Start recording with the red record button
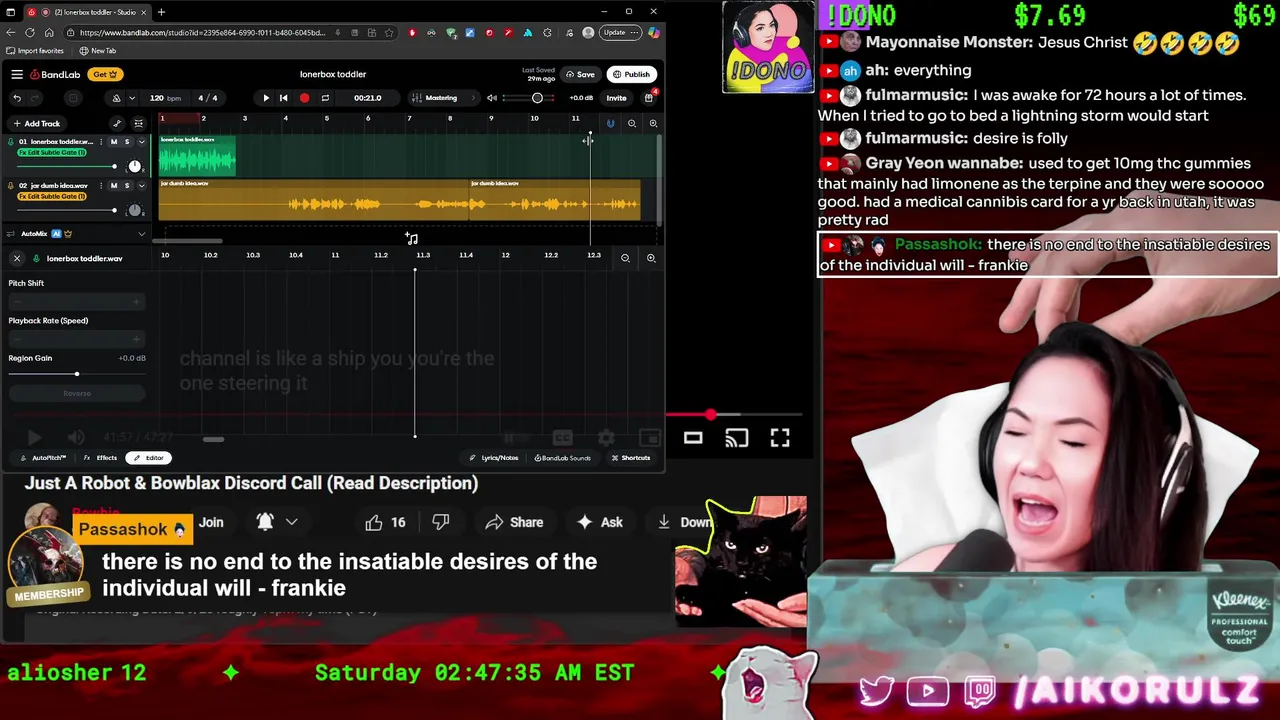 click(x=304, y=98)
